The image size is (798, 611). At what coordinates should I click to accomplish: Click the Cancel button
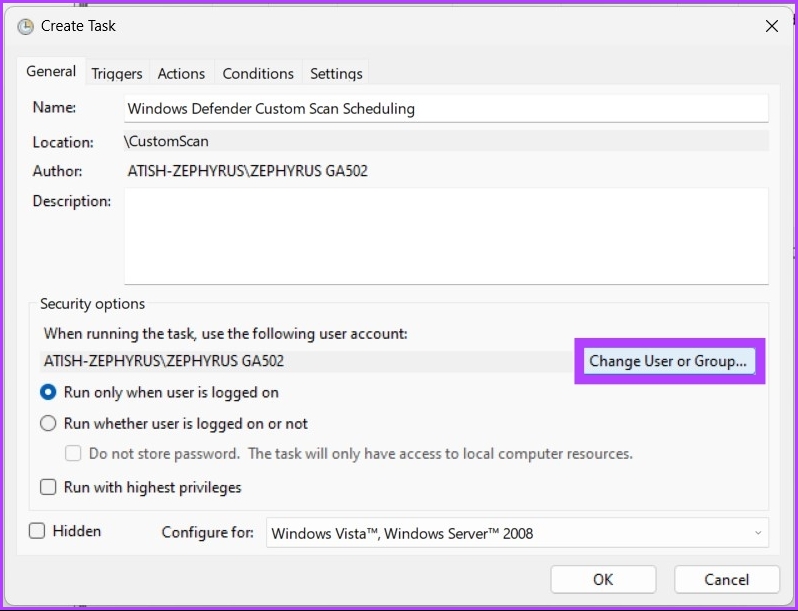tap(727, 579)
